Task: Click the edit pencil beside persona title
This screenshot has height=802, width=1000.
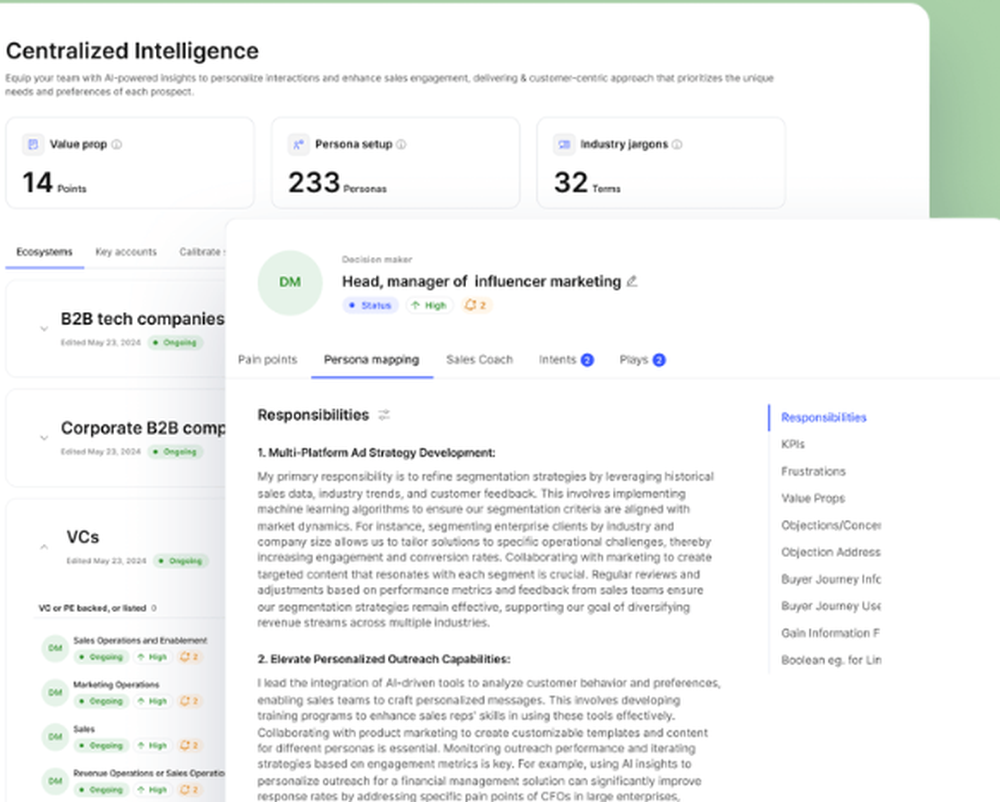Action: coord(632,282)
